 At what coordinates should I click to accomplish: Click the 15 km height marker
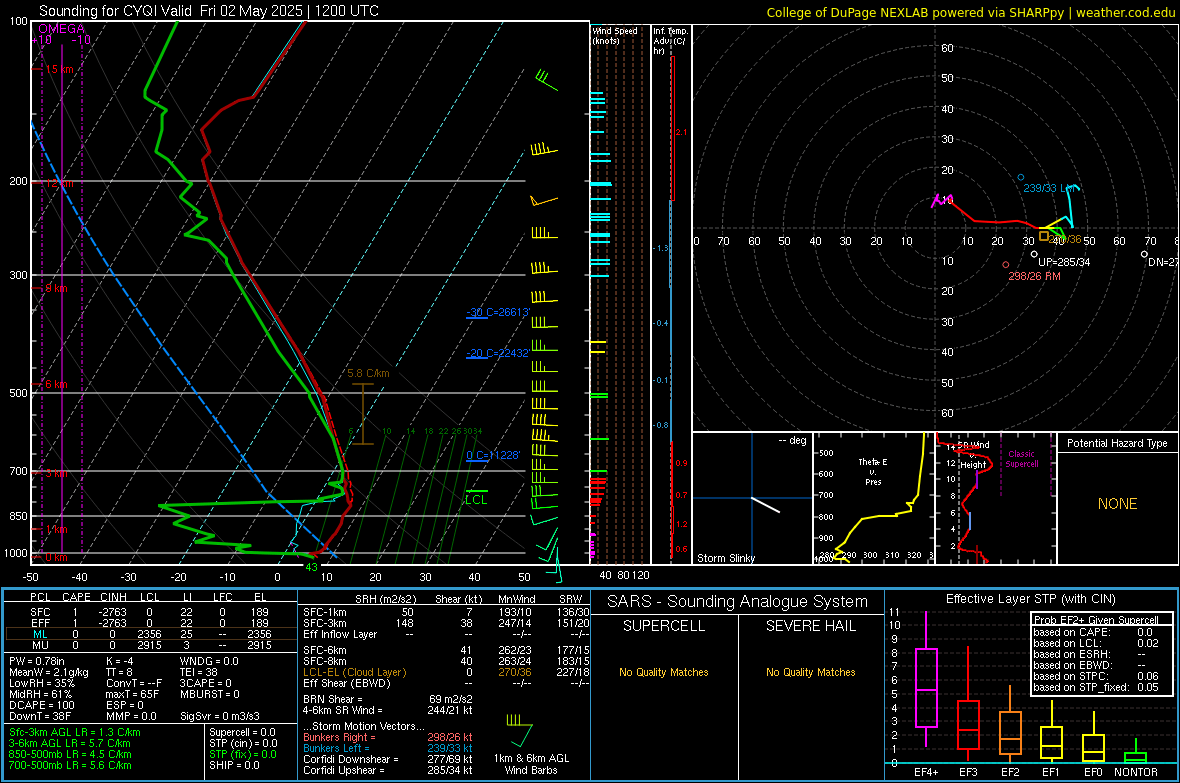[59, 69]
